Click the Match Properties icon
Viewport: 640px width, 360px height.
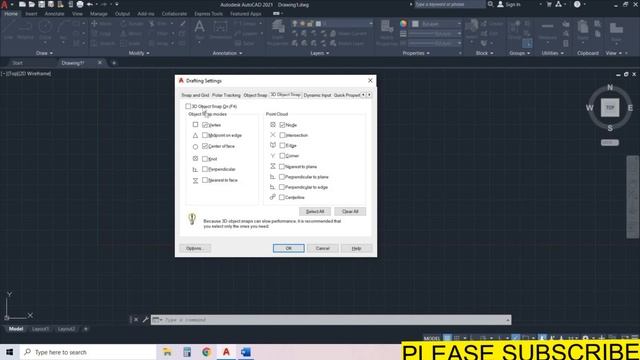coord(386,33)
